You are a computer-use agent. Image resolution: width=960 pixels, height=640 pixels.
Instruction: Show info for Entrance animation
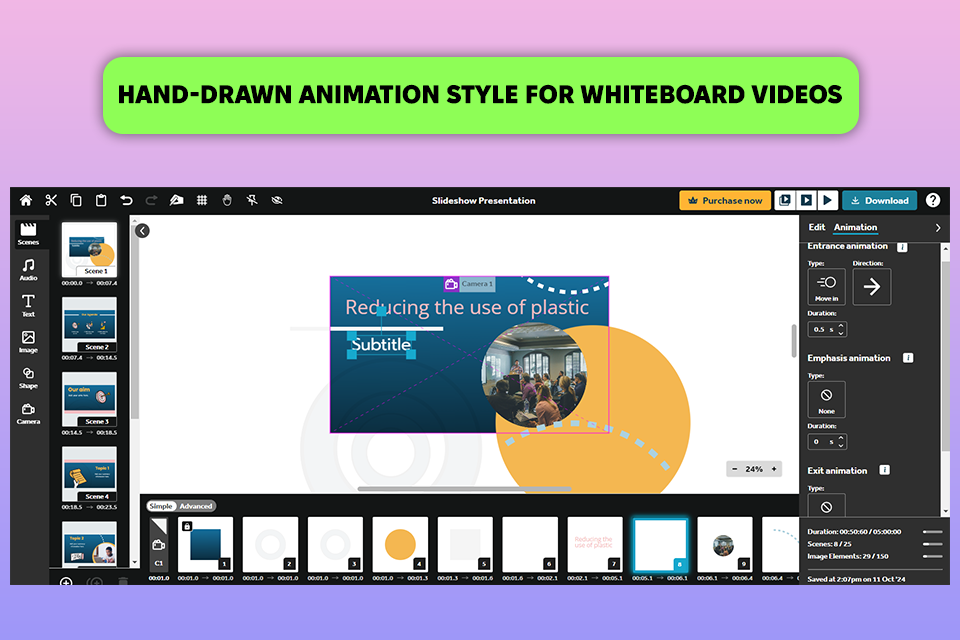[902, 247]
